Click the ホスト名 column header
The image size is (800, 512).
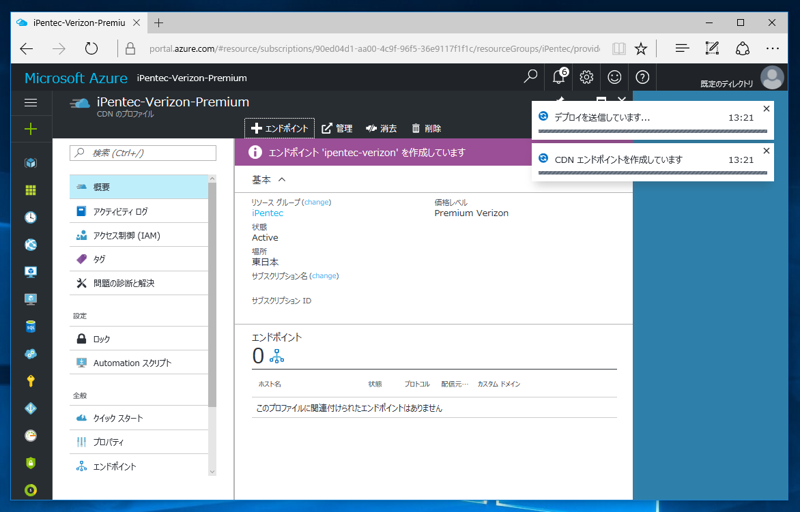tap(270, 384)
